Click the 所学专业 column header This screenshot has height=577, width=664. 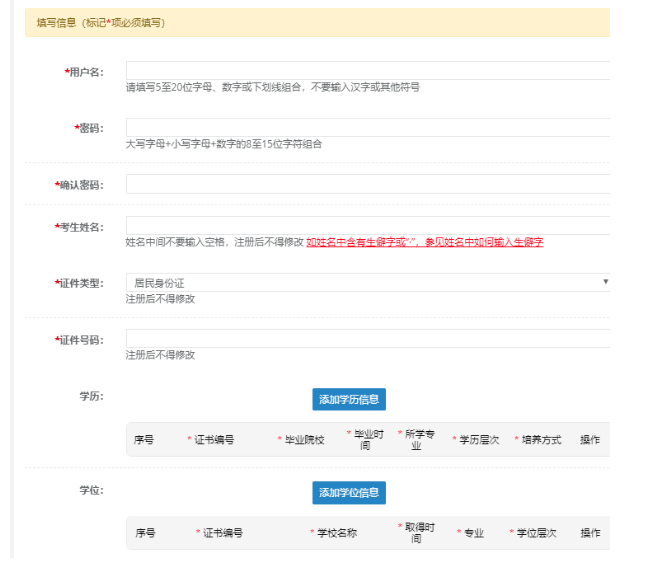pyautogui.click(x=416, y=440)
